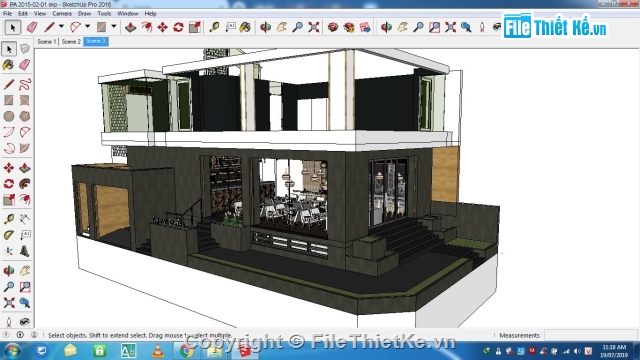
Task: Select the Rotated Rectangle tool
Action: coord(24,100)
